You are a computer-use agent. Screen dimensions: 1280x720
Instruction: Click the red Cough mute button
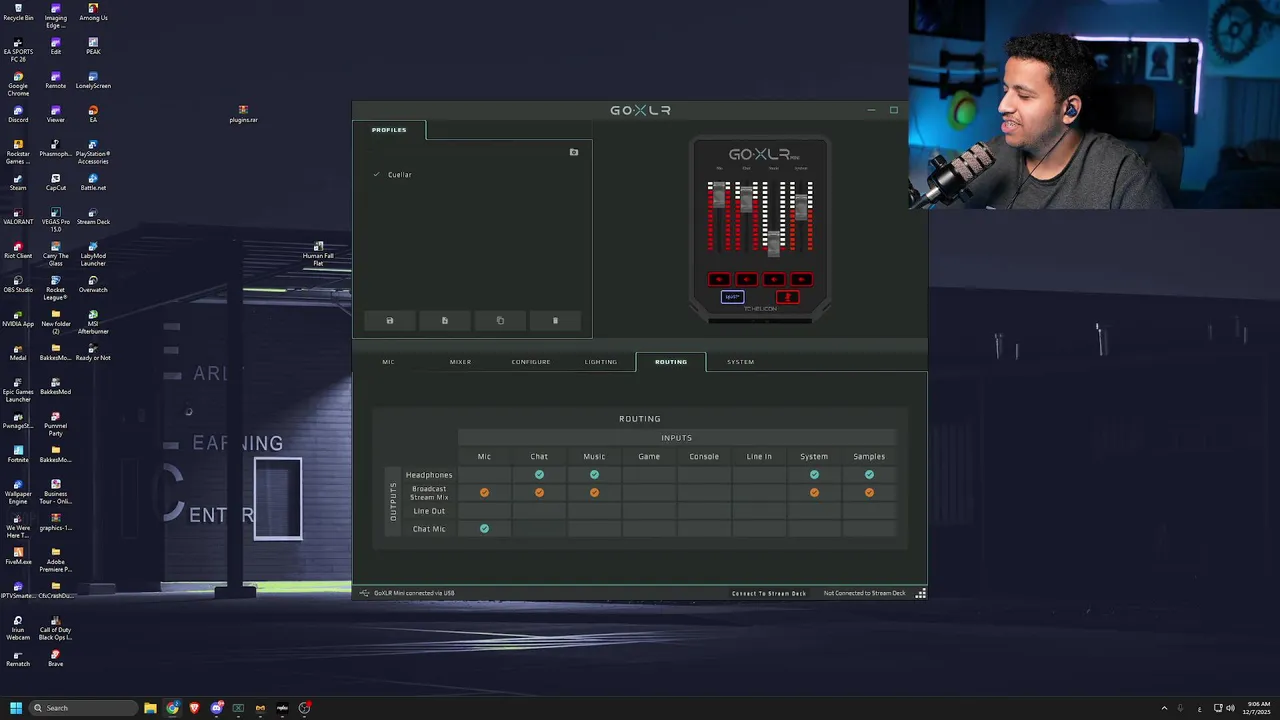[x=788, y=297]
